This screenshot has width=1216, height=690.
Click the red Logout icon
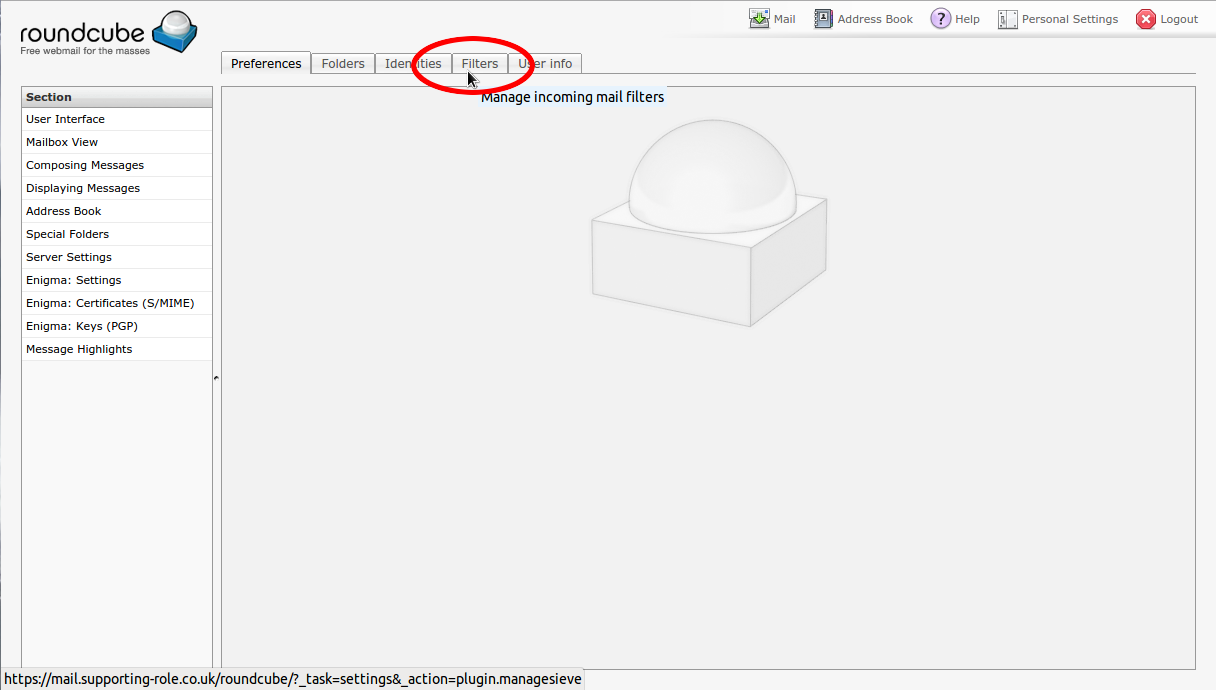coord(1145,19)
